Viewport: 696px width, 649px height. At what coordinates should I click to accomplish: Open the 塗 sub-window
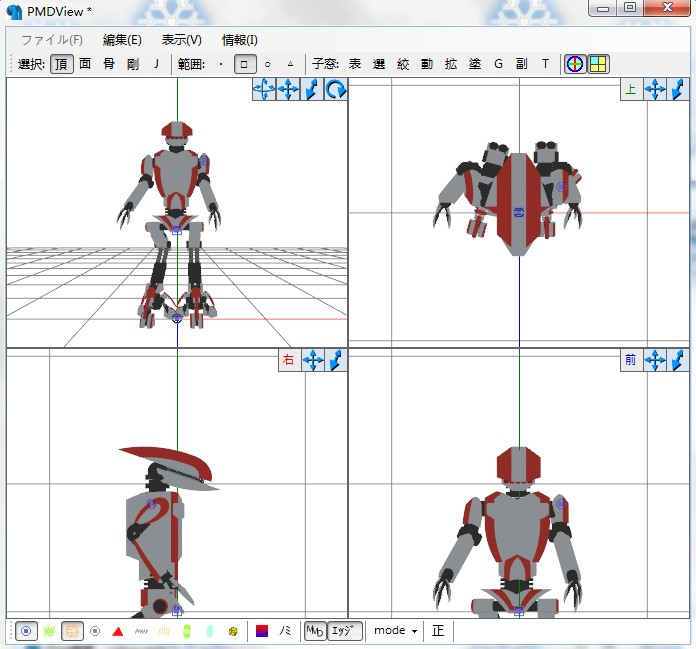click(475, 64)
